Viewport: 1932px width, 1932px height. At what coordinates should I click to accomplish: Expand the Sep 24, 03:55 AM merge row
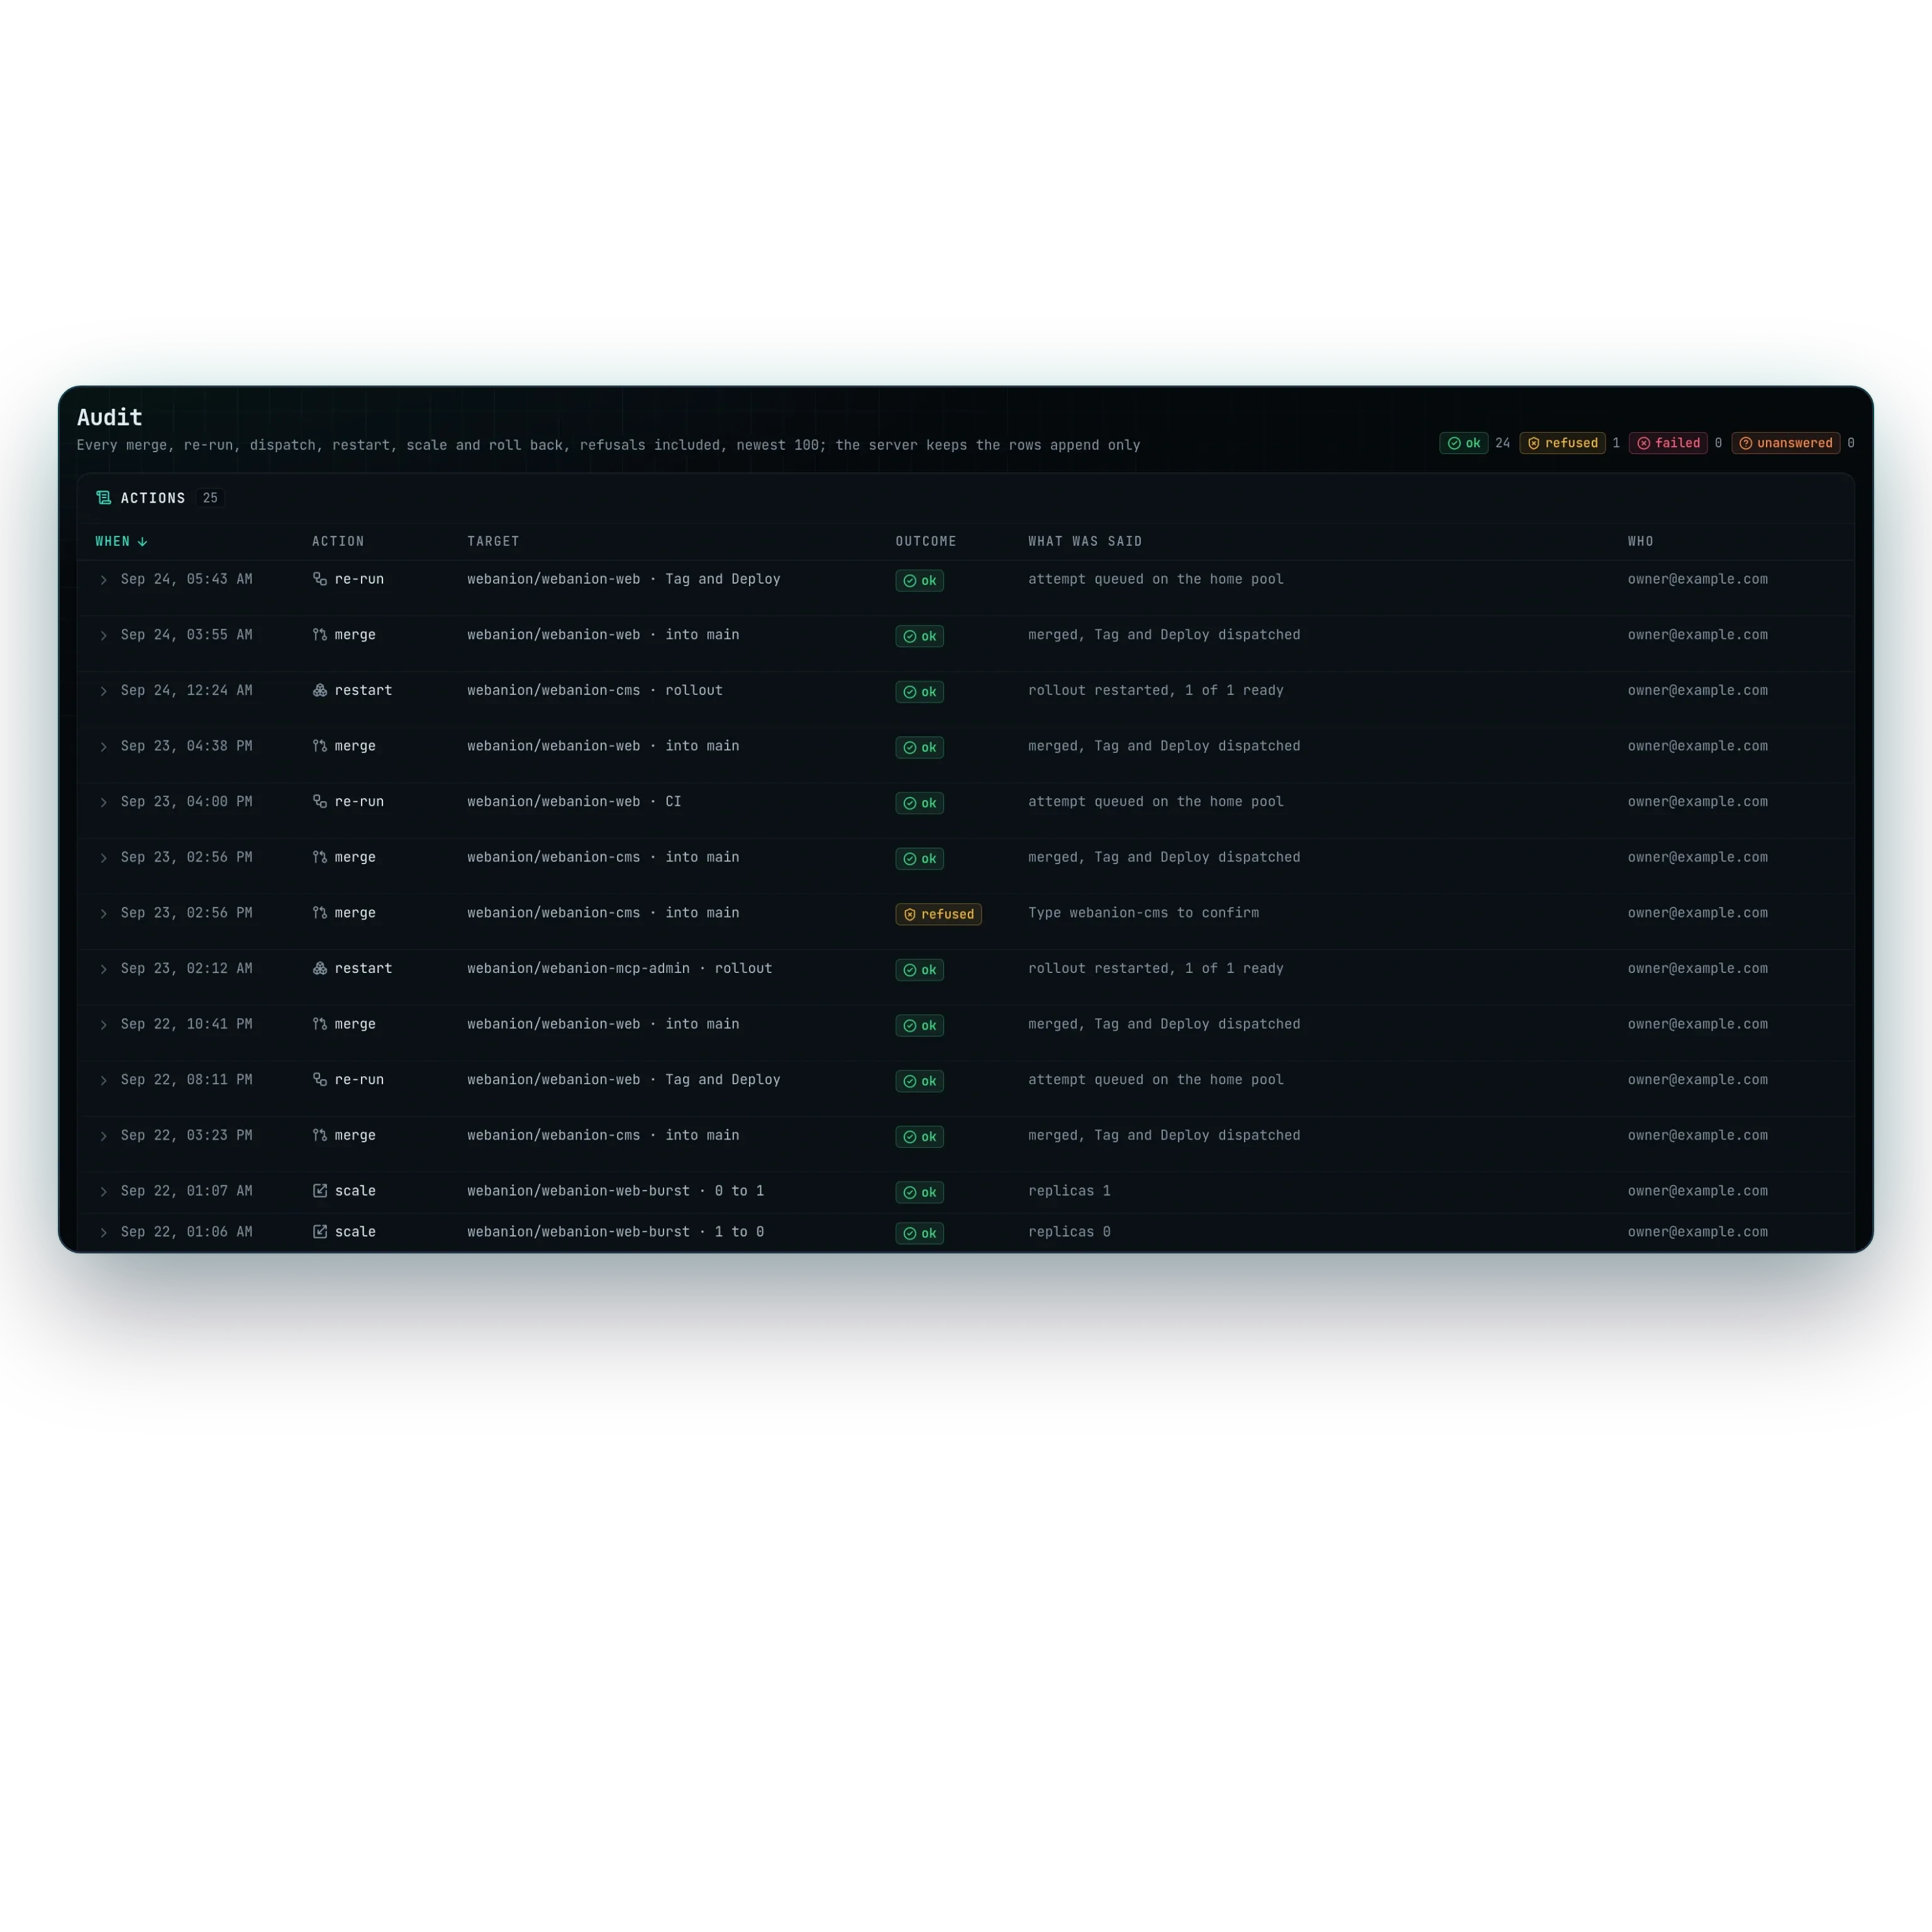pos(103,636)
